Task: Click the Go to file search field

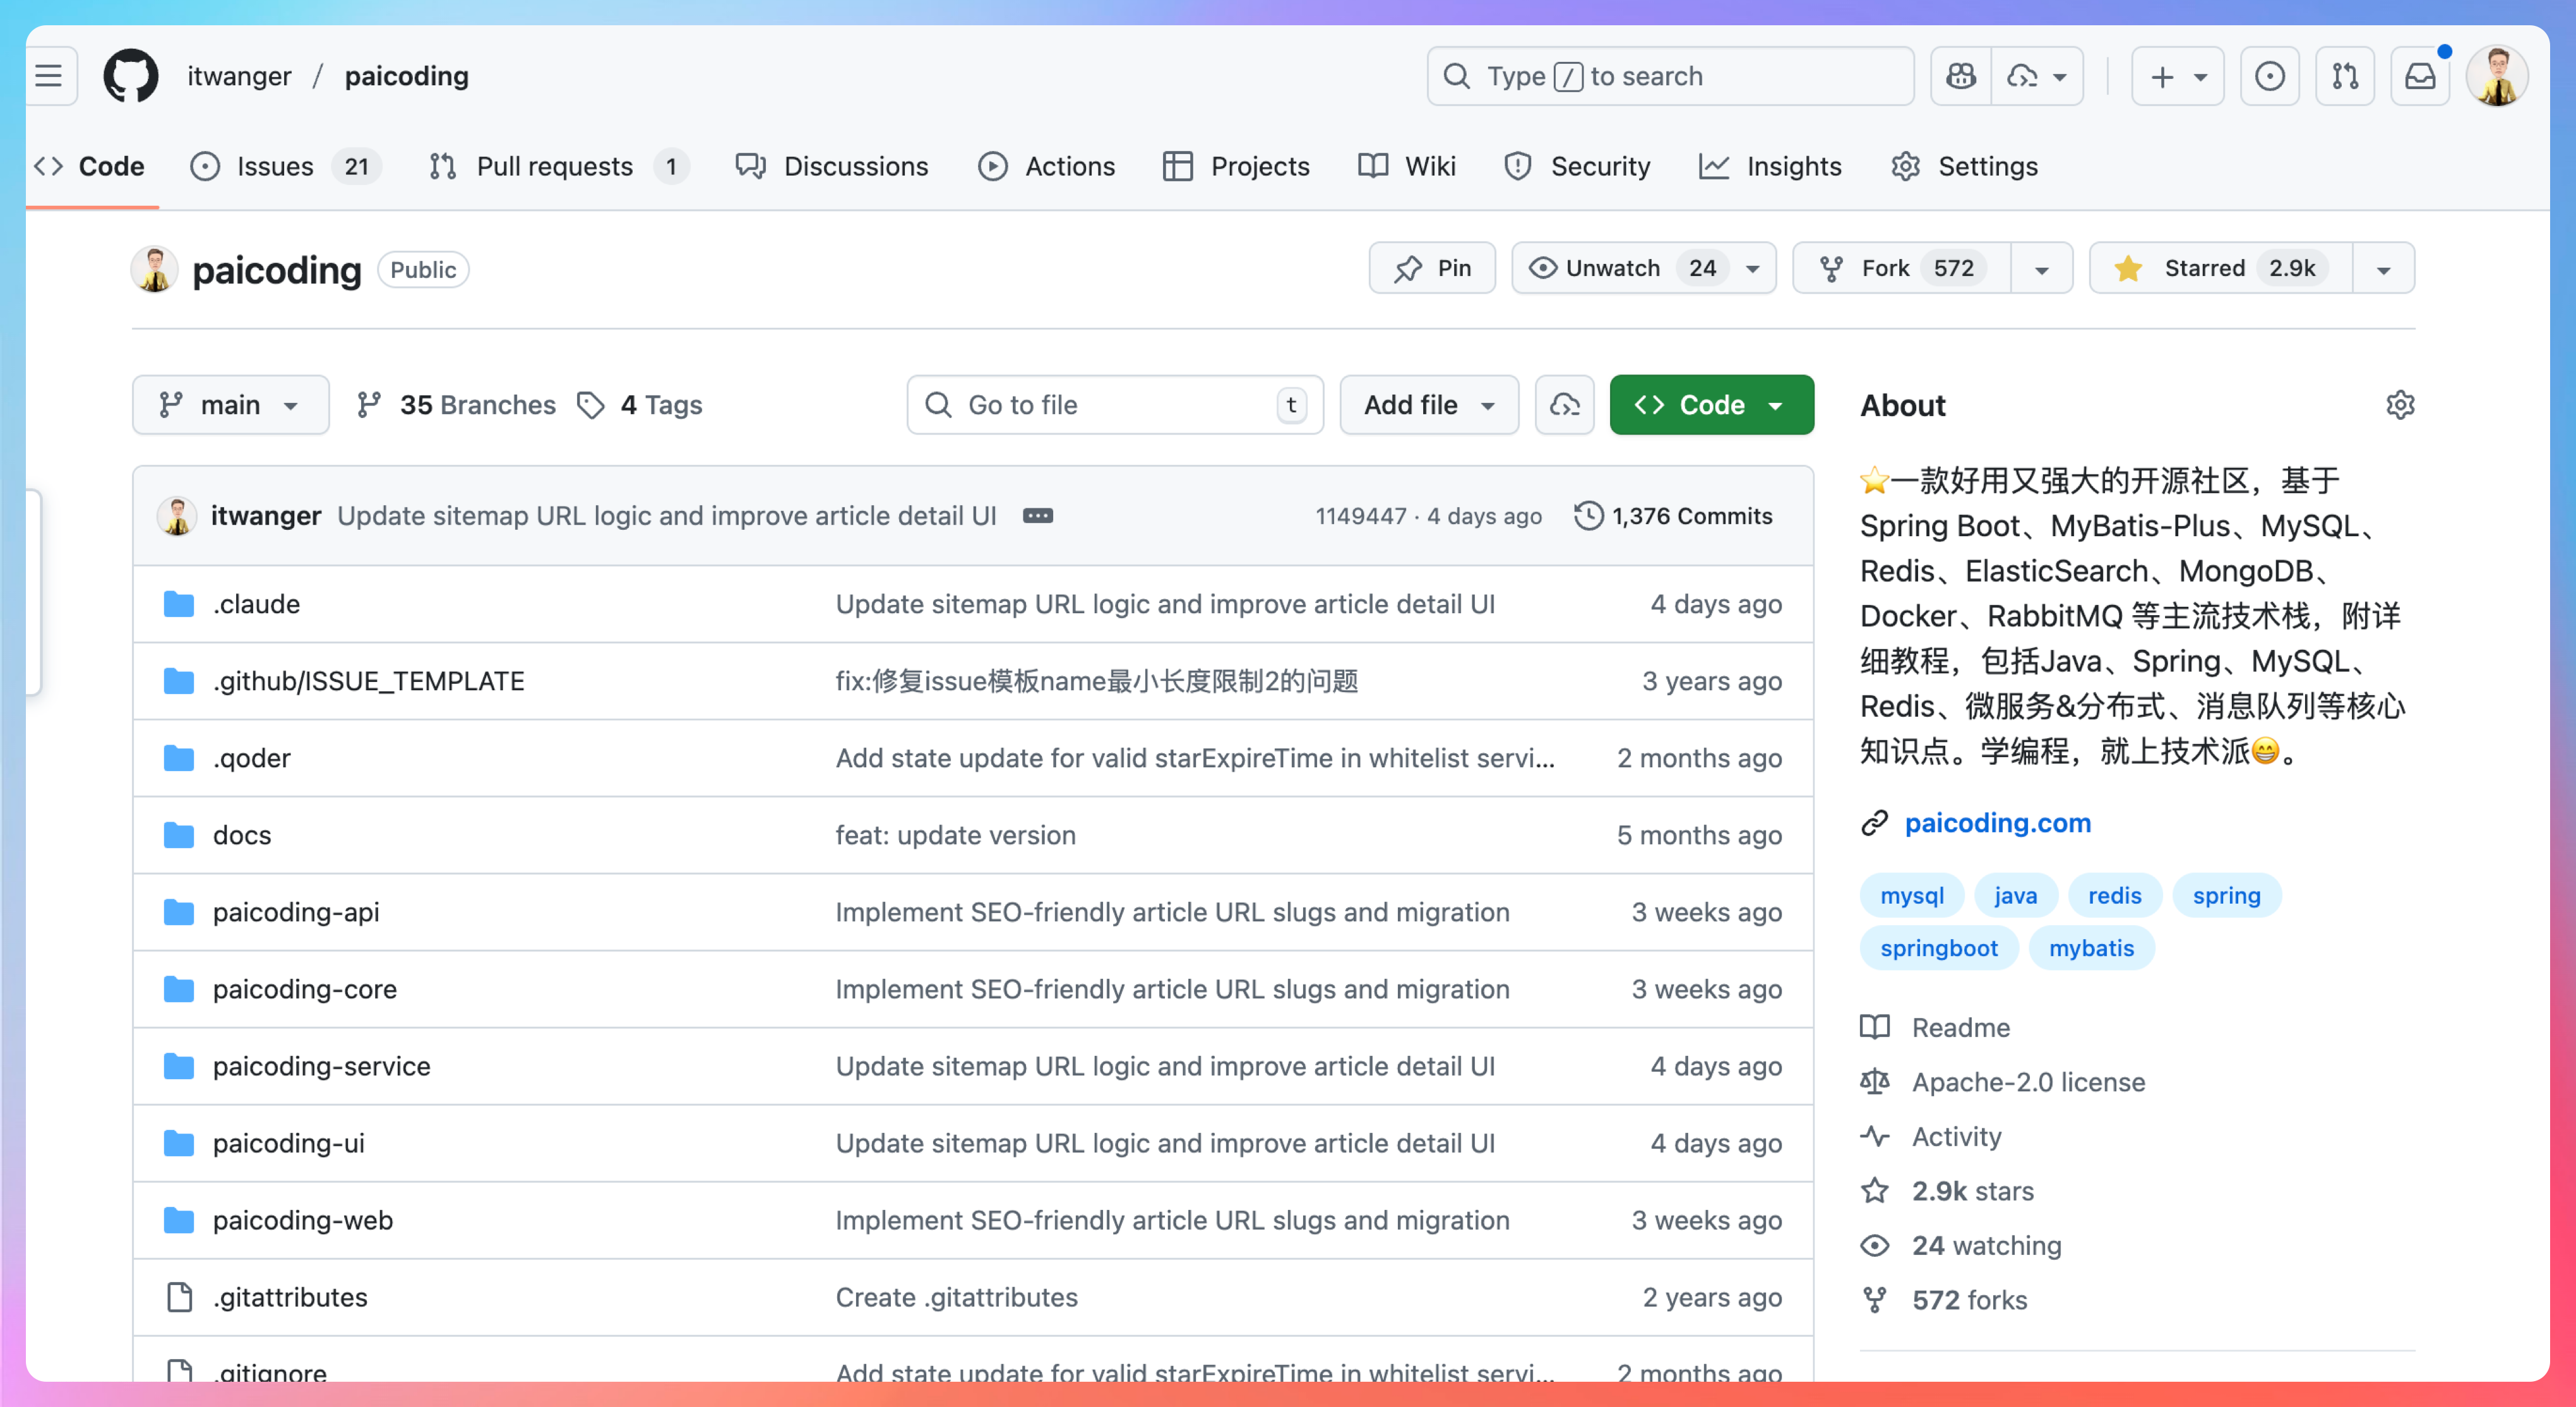Action: (1113, 404)
